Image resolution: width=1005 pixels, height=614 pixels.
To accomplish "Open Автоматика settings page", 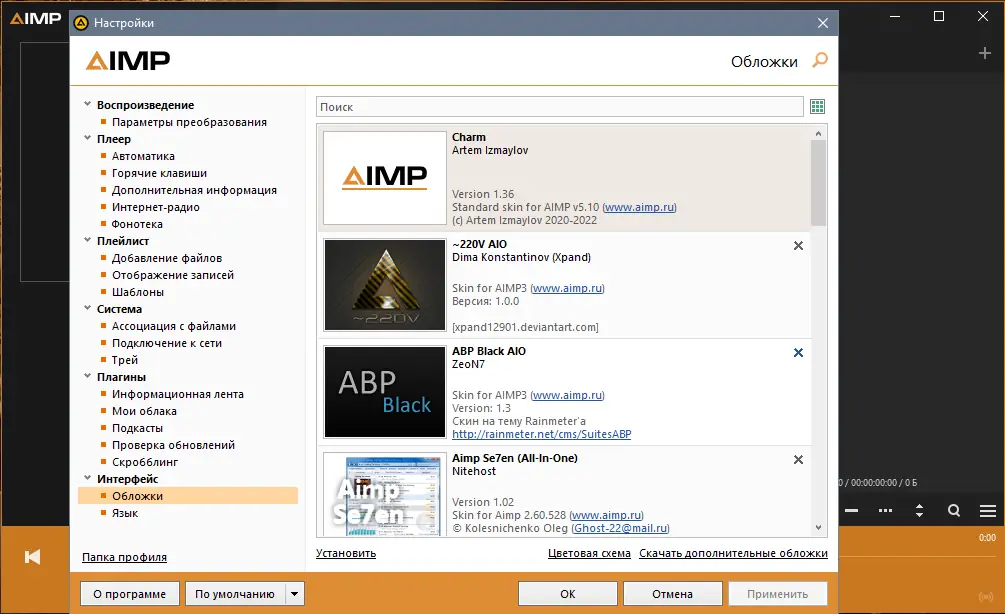I will 143,156.
